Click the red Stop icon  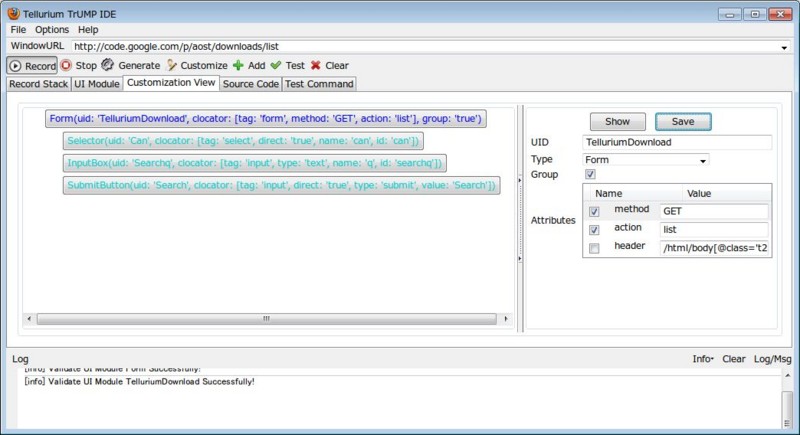point(66,65)
